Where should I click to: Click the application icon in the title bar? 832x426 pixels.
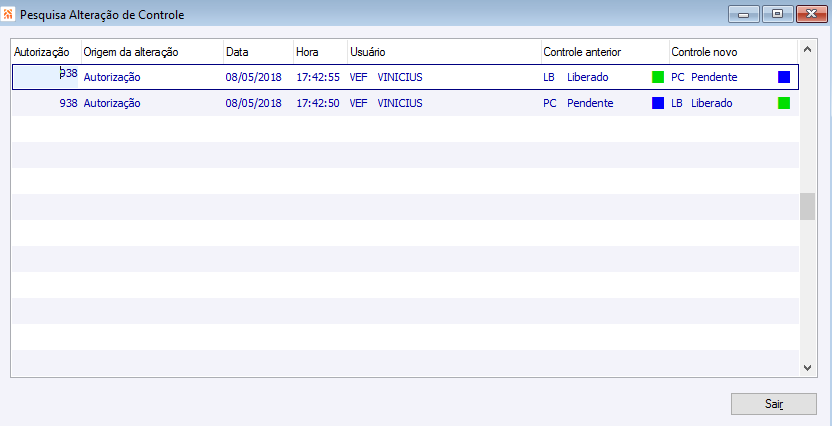tap(8, 15)
